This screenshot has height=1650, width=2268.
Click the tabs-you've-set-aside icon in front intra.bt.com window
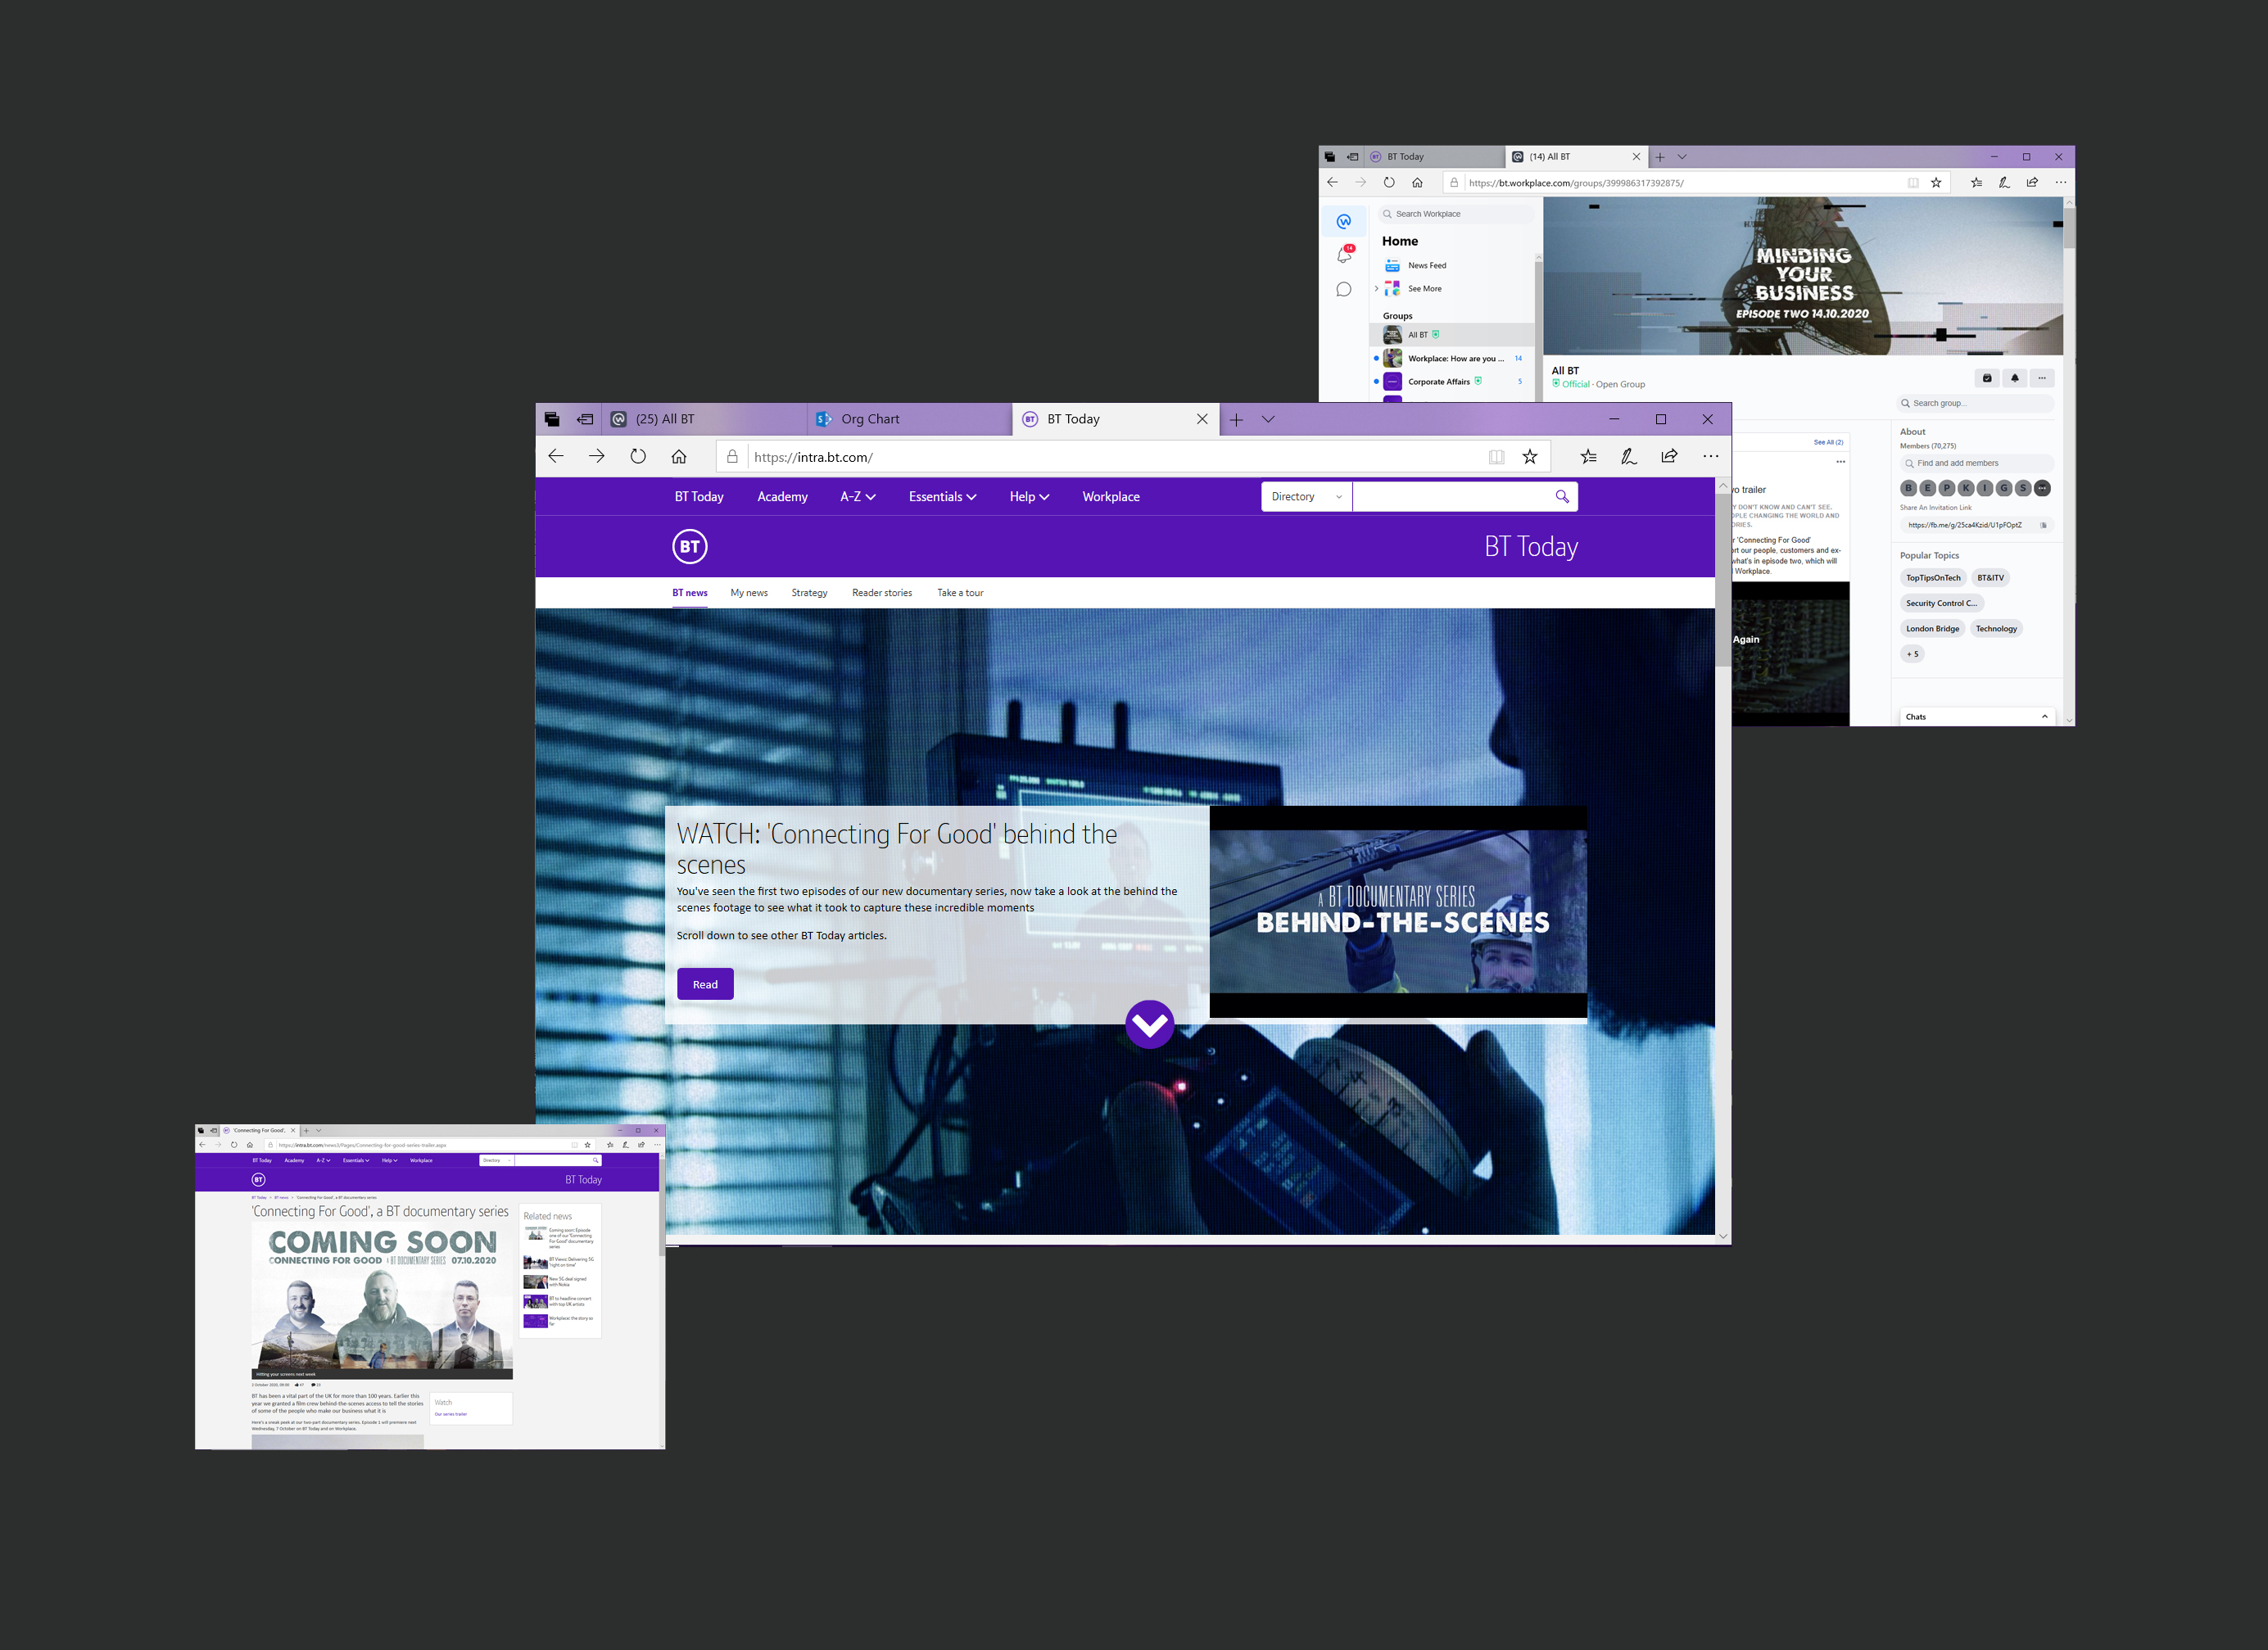pyautogui.click(x=552, y=419)
